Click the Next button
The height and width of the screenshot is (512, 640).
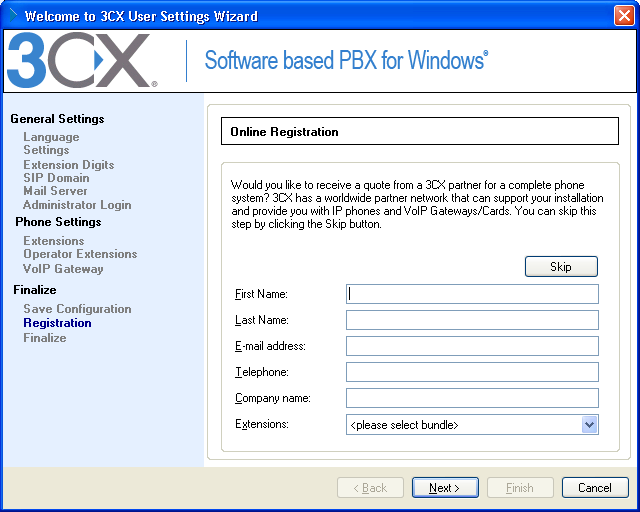coord(444,488)
